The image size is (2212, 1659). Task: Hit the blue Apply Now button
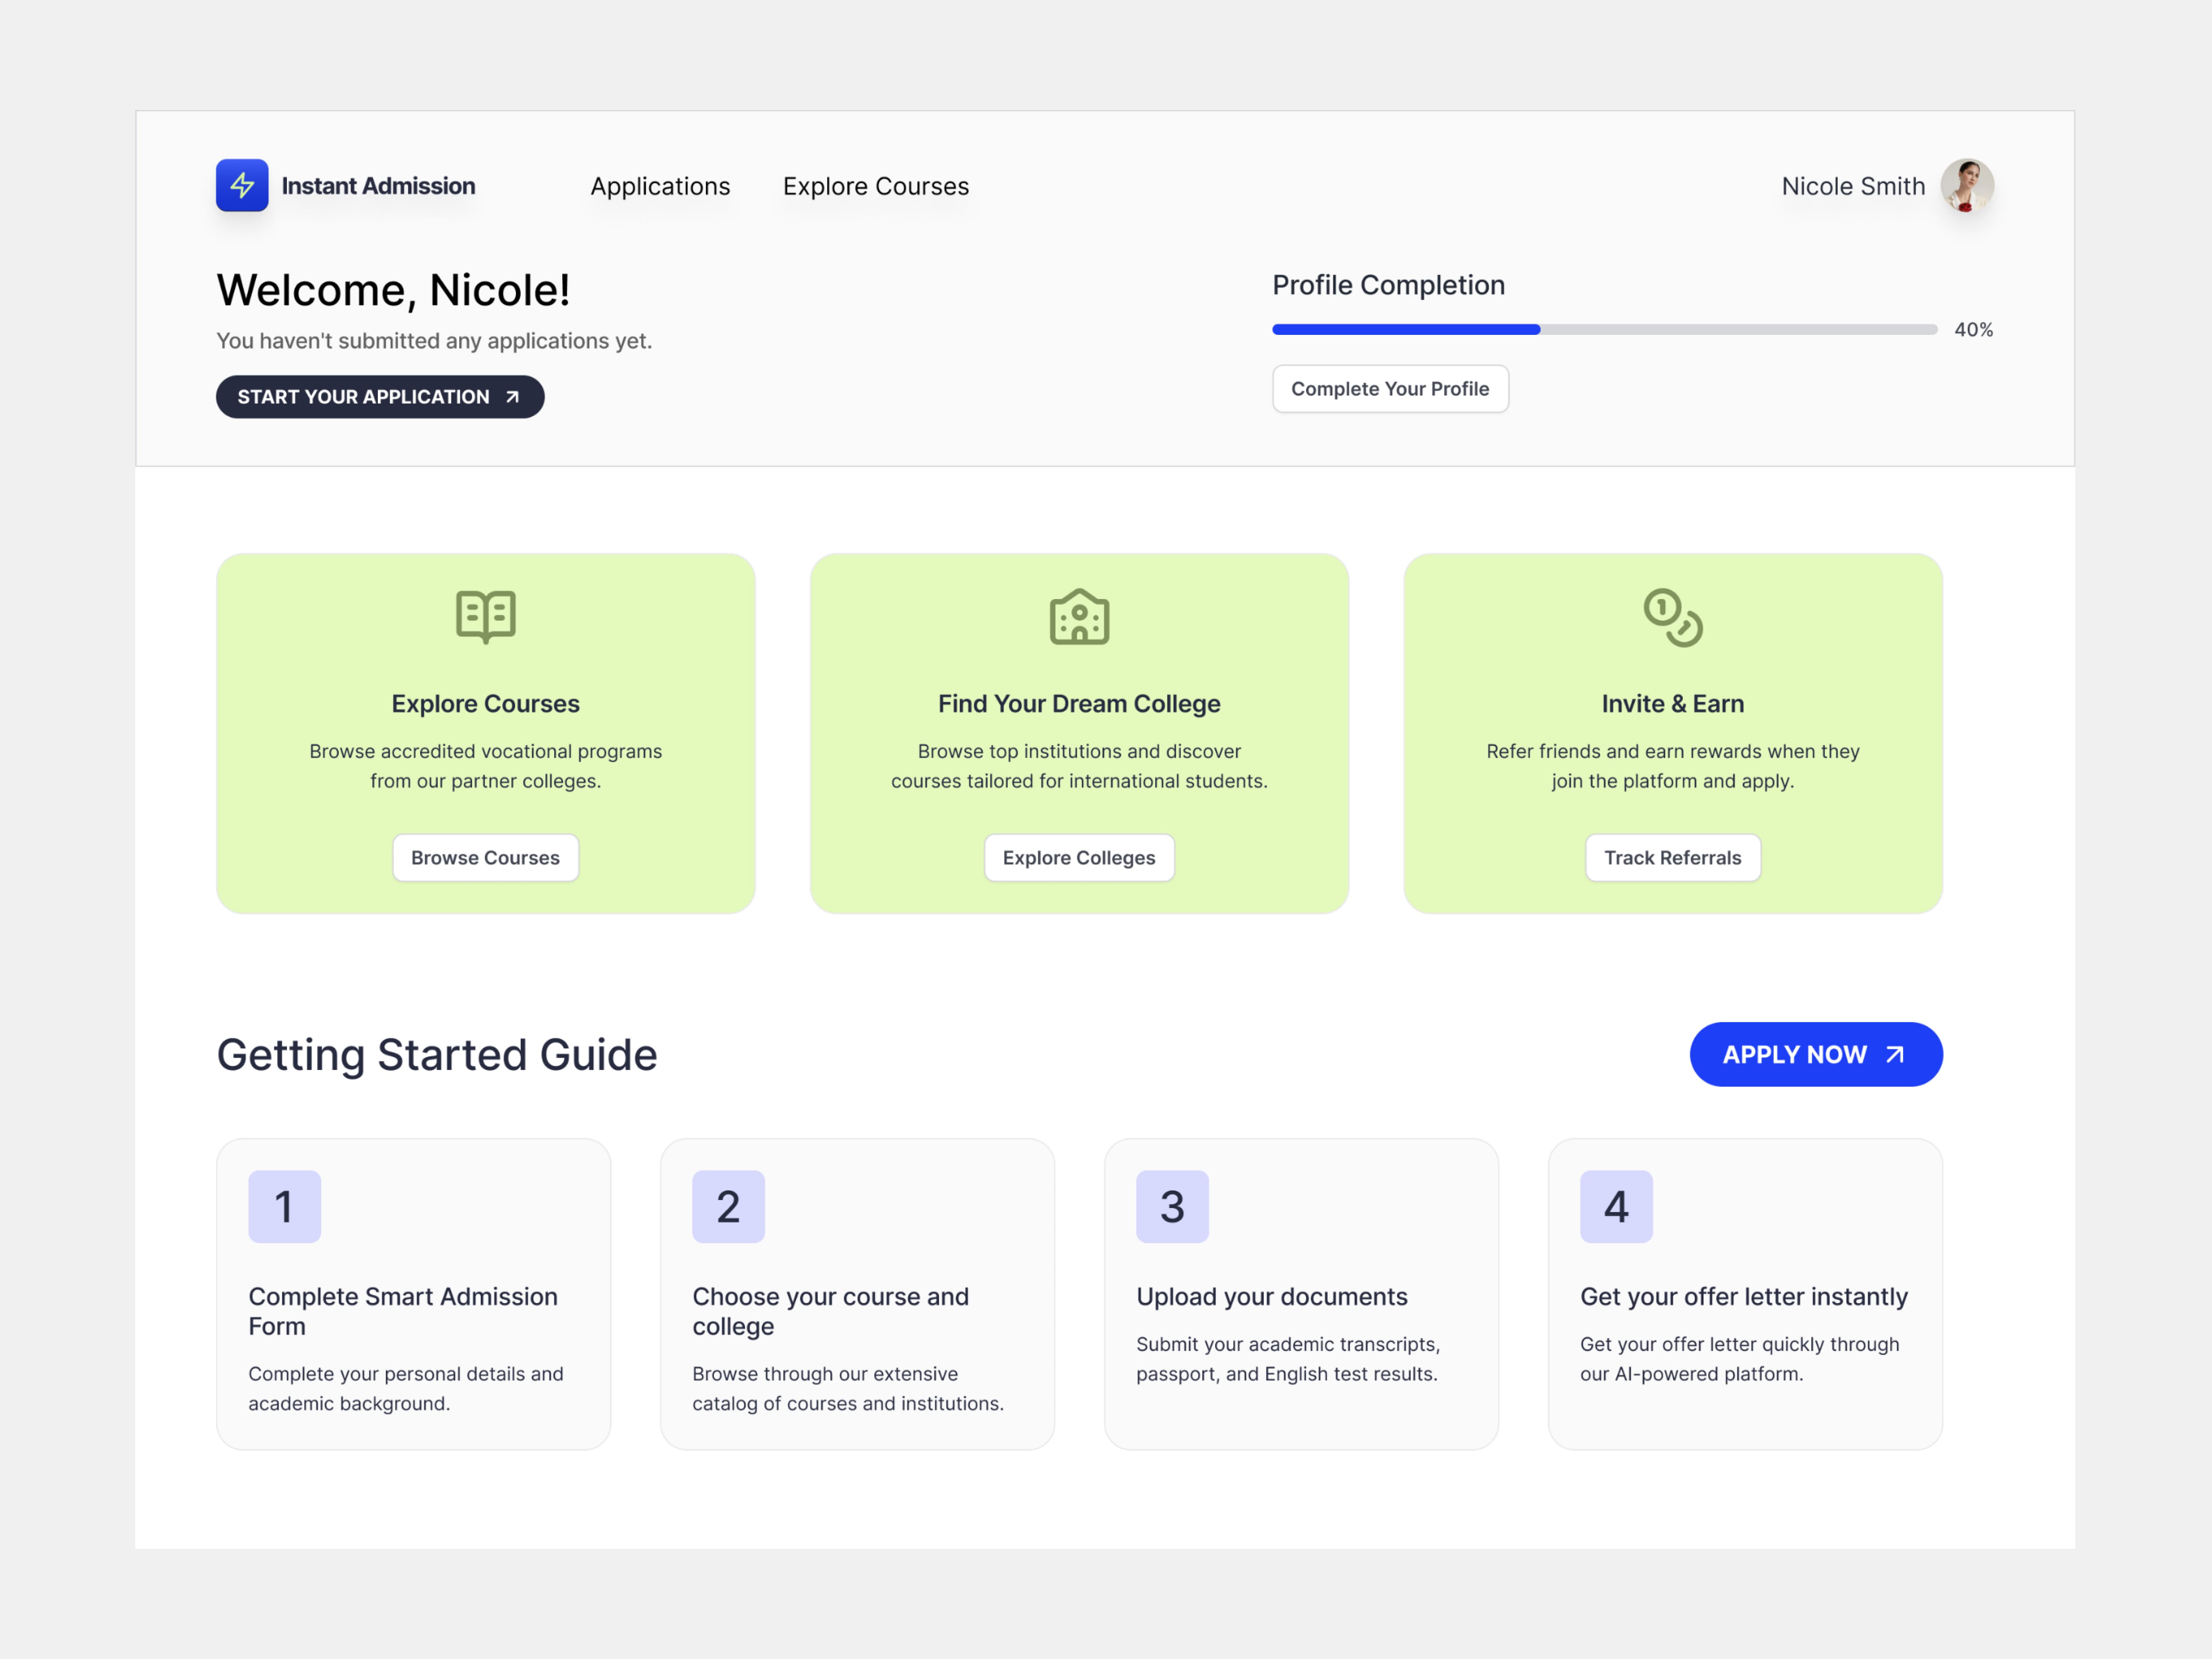click(x=1815, y=1054)
